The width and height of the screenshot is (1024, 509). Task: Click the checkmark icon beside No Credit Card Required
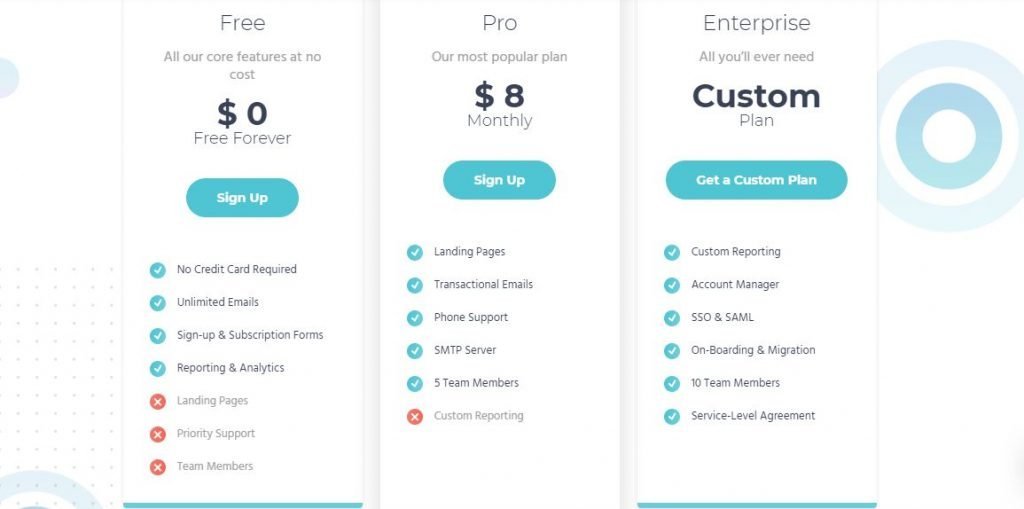(x=158, y=270)
